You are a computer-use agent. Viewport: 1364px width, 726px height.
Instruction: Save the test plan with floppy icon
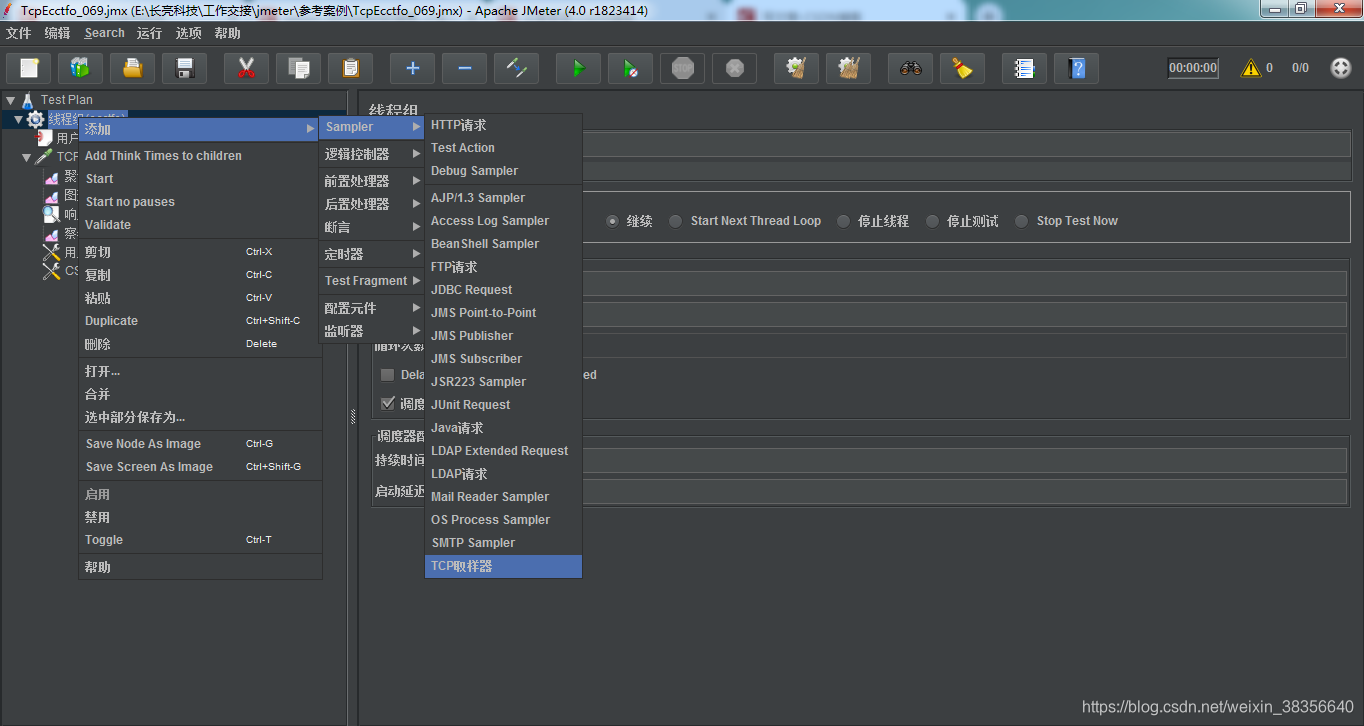click(x=185, y=68)
